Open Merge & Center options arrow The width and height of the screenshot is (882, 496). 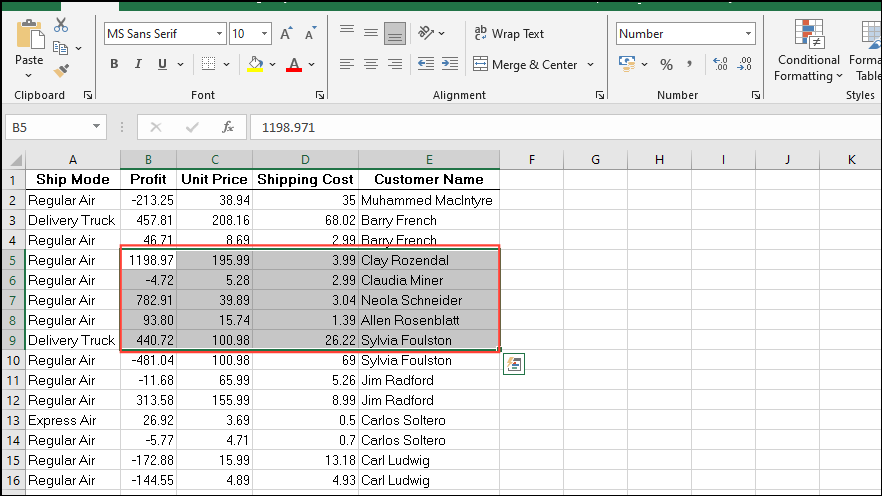click(x=591, y=65)
